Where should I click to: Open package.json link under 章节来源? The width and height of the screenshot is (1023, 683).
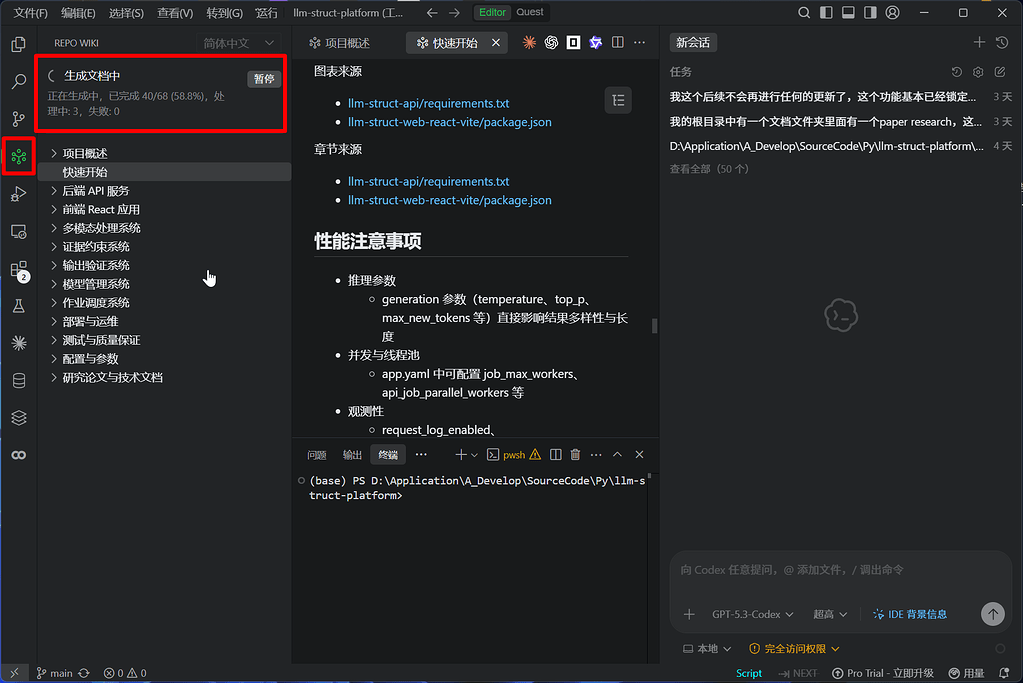pyautogui.click(x=450, y=200)
